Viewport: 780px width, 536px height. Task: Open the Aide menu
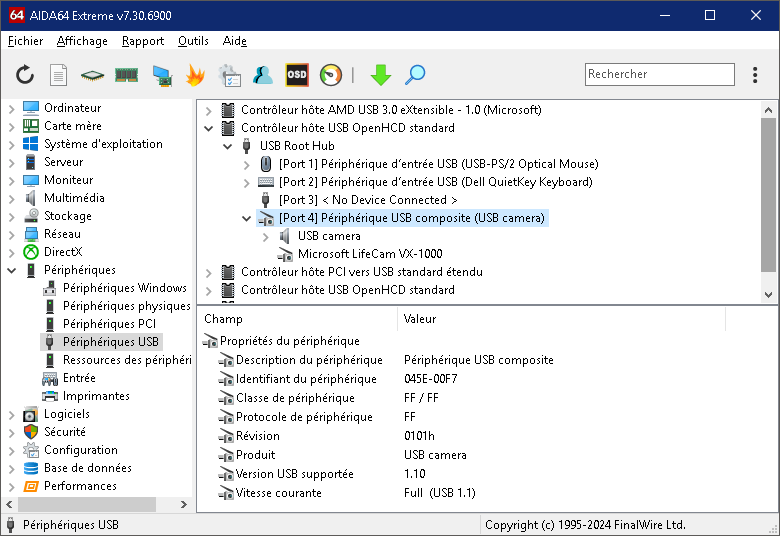tap(234, 41)
